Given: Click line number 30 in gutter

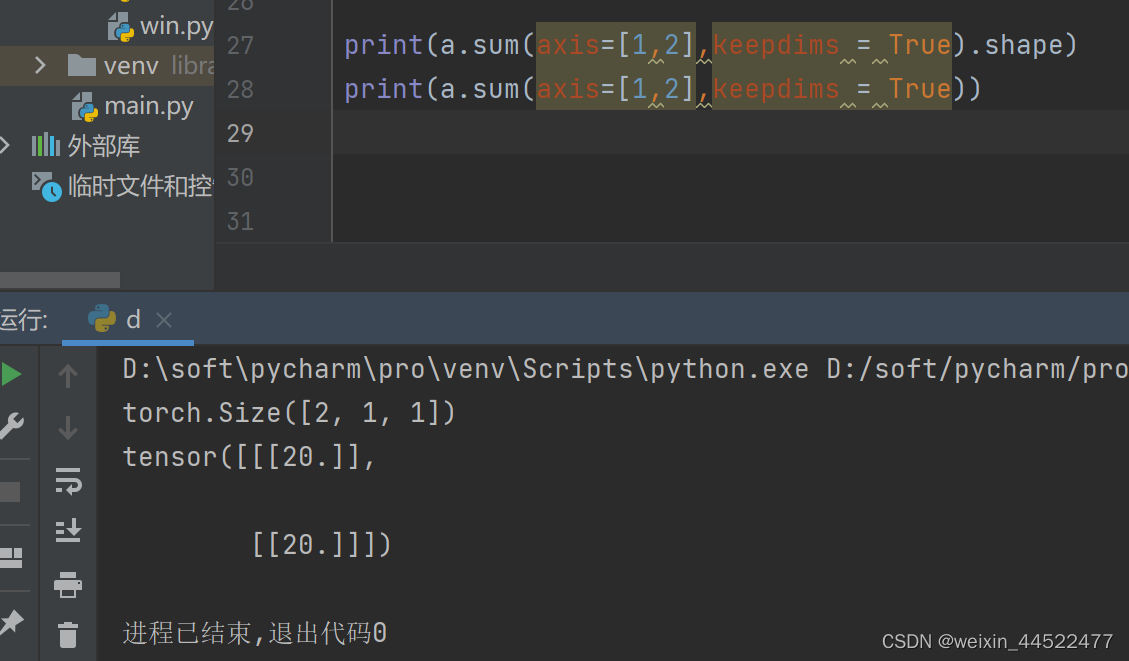Looking at the screenshot, I should tap(240, 177).
